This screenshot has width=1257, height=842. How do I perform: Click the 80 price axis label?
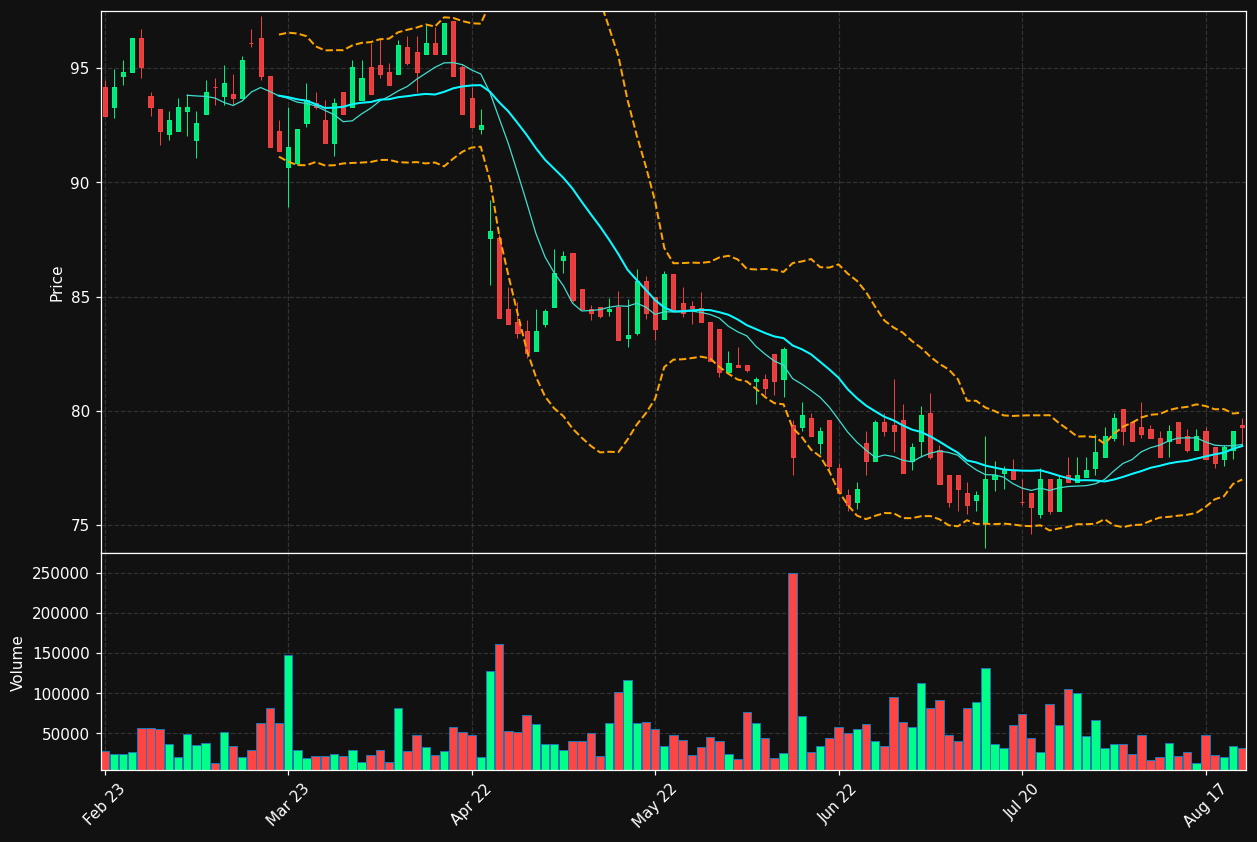click(79, 411)
